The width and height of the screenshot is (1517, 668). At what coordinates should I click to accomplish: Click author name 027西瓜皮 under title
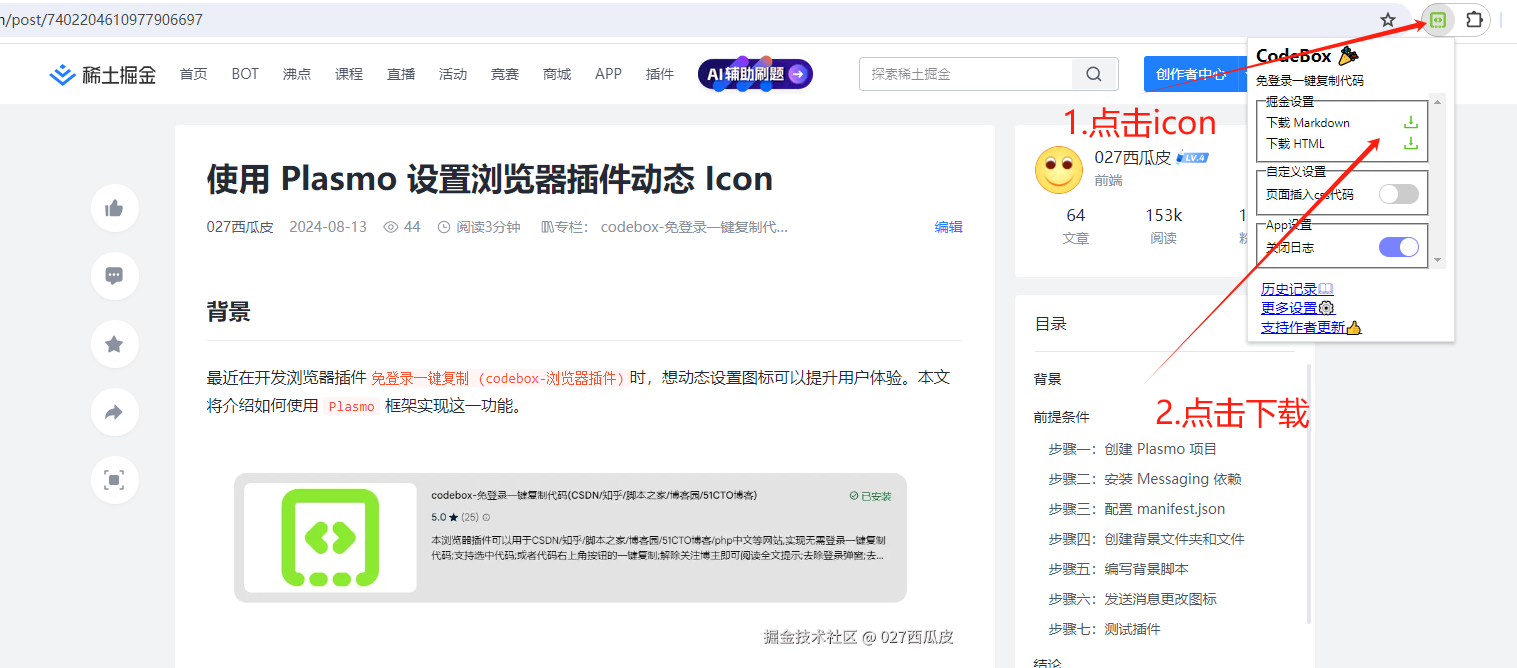coord(240,227)
